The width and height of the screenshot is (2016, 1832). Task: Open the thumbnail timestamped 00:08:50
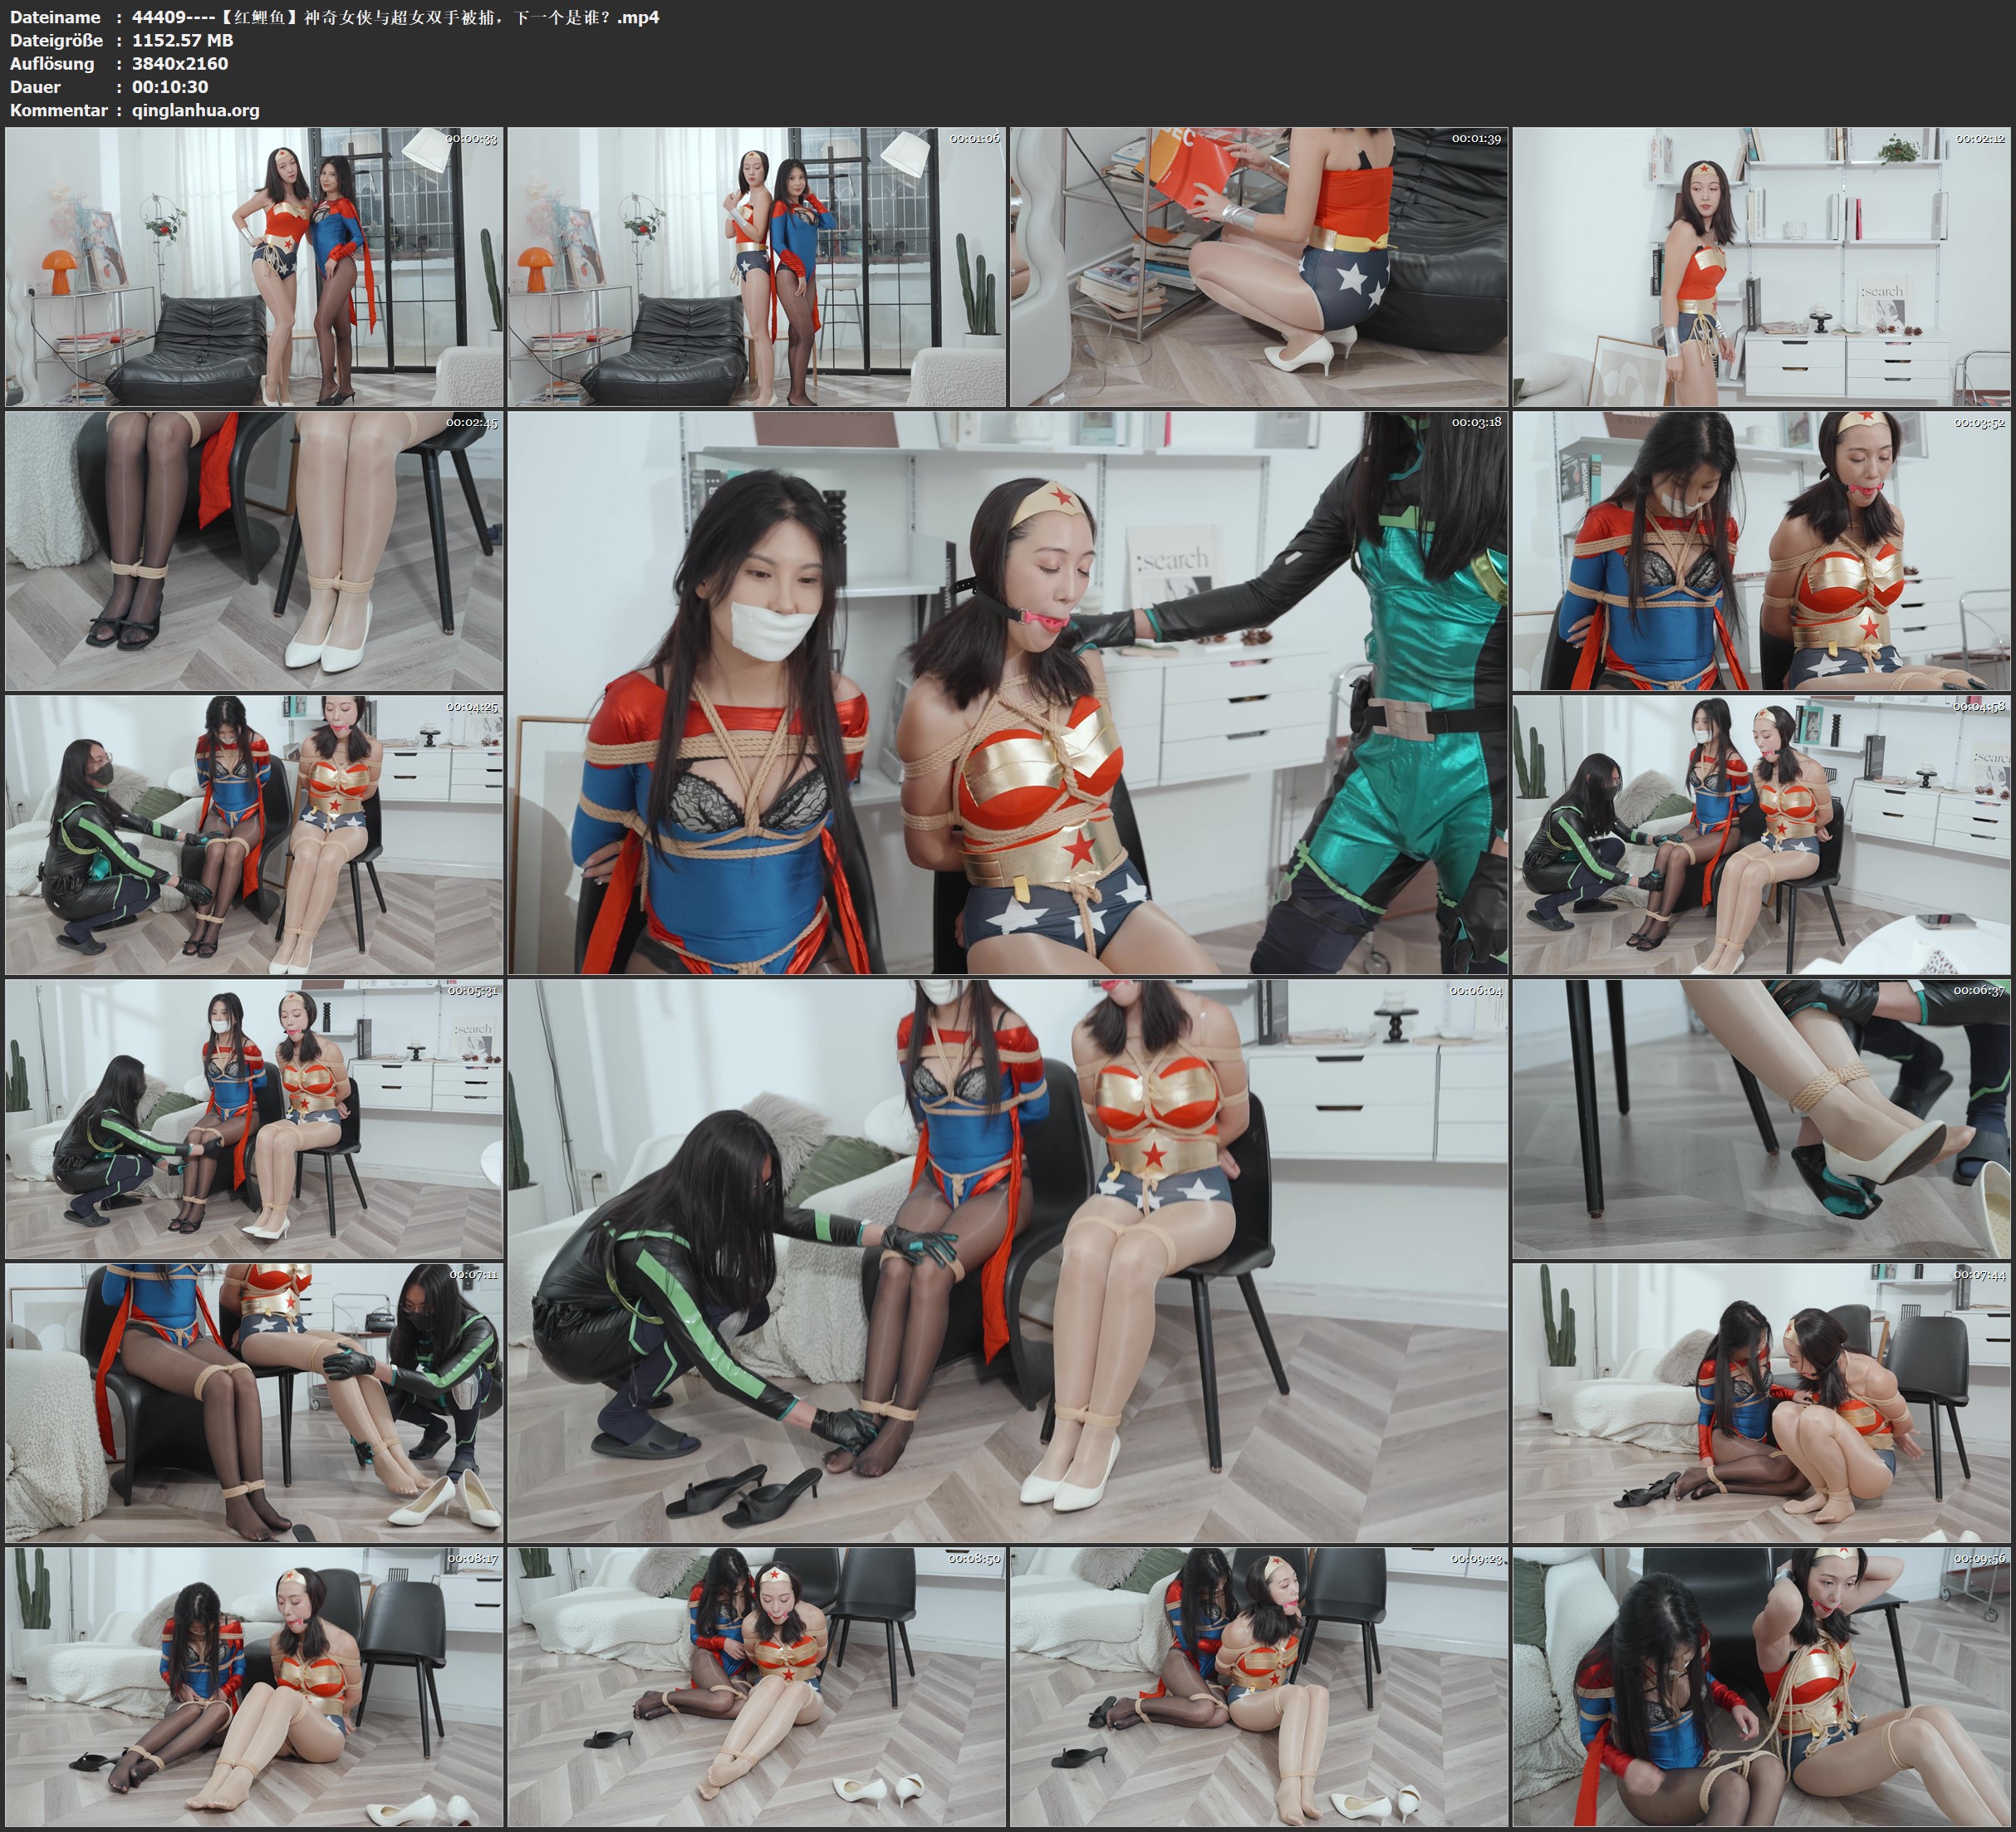pos(756,1686)
